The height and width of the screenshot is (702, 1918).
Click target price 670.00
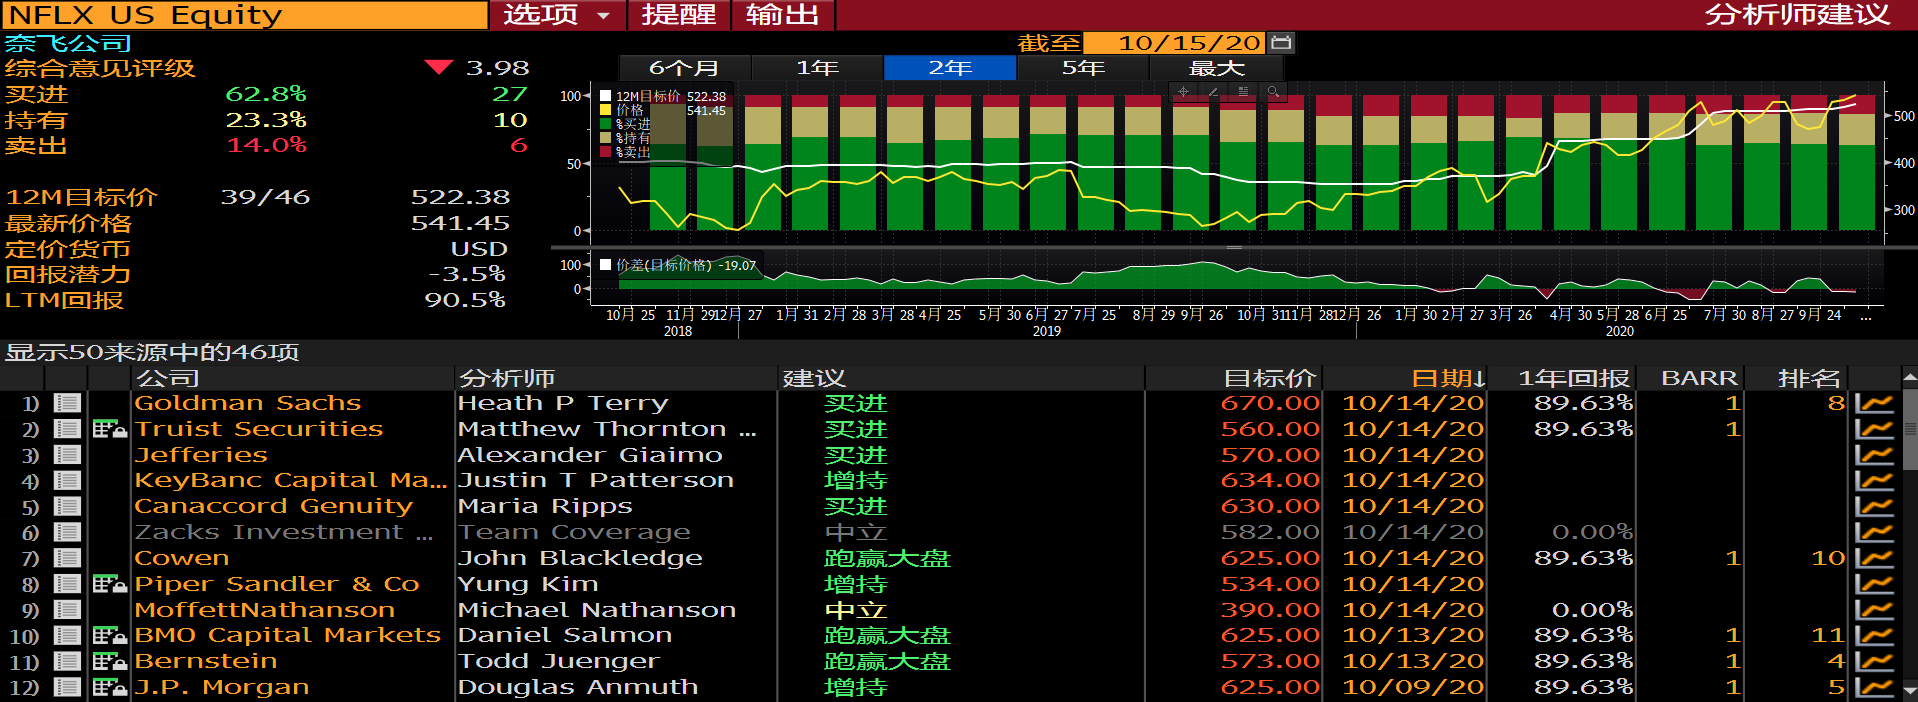[1270, 403]
